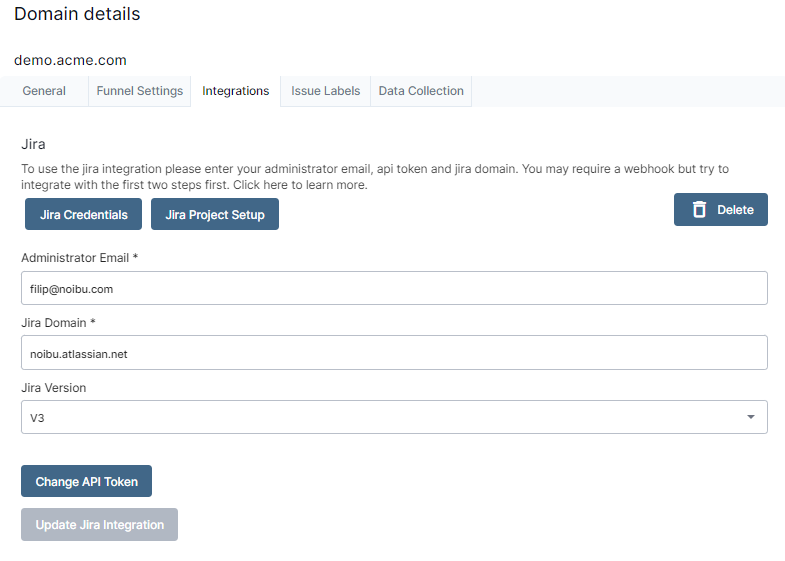
Task: Expand the Jira Version dropdown arrow
Action: coord(751,417)
